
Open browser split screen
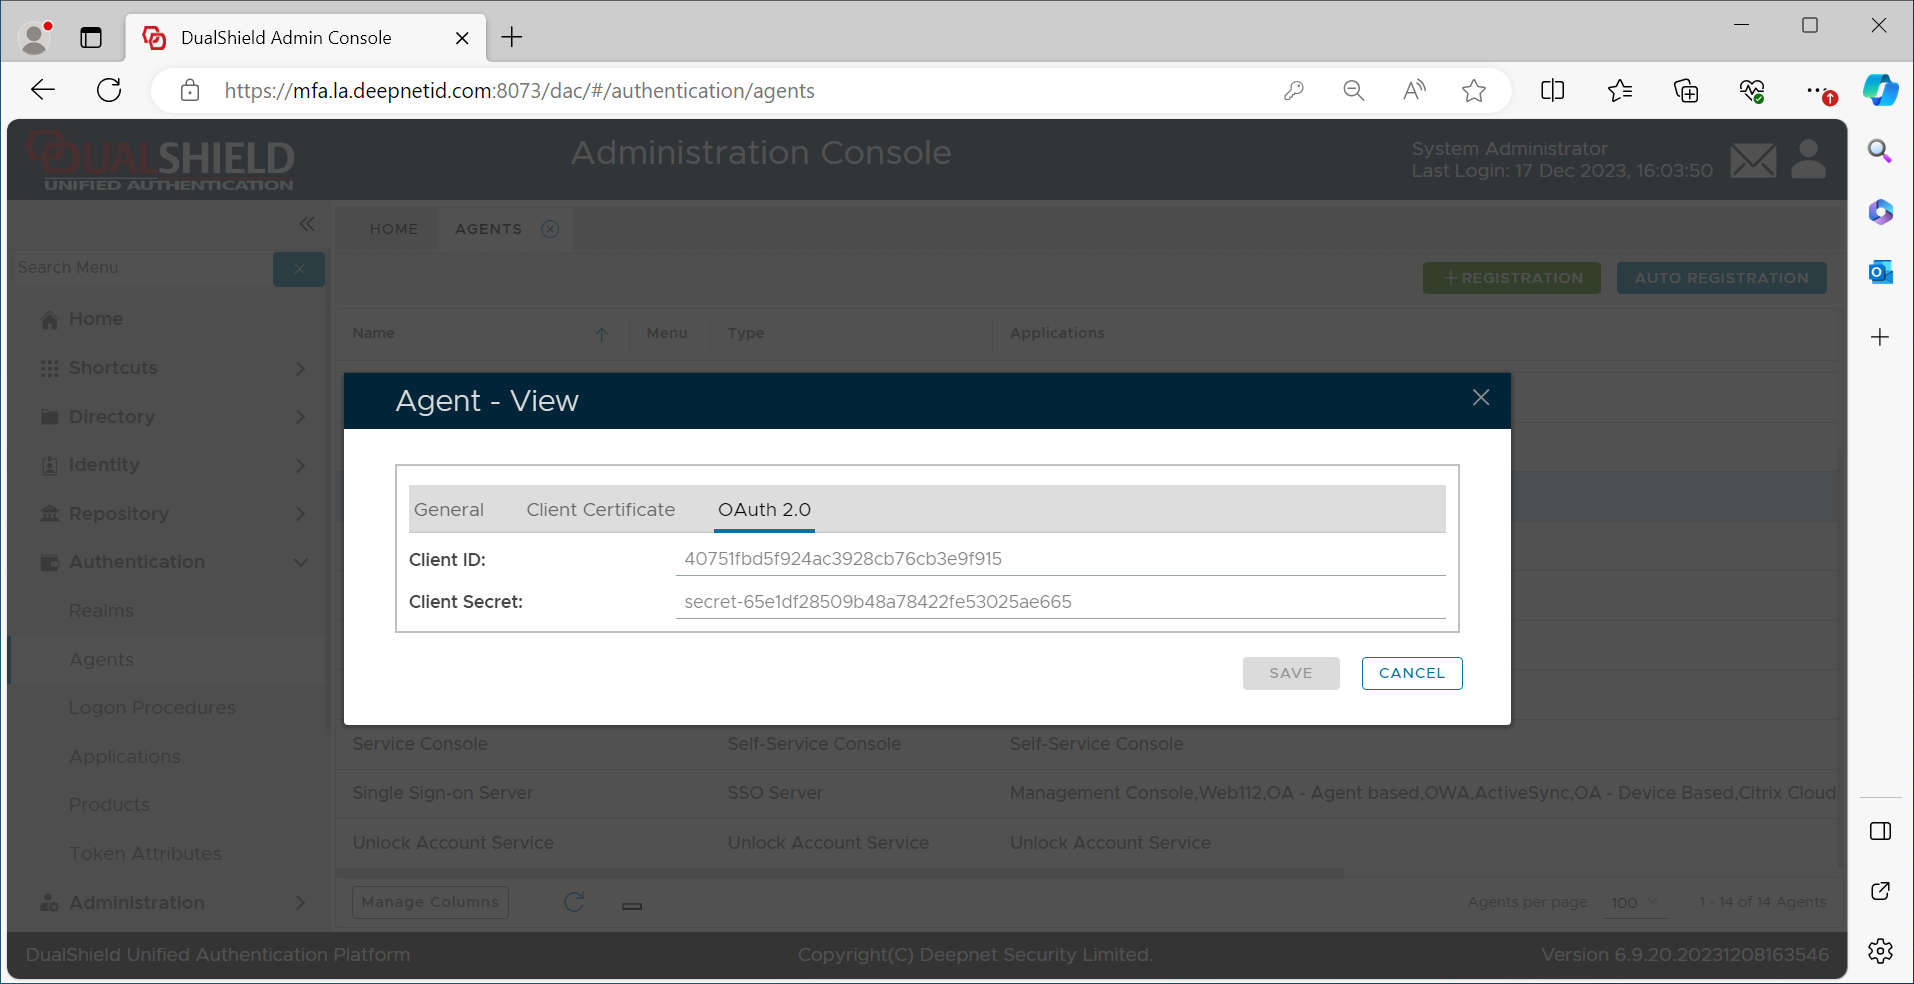1552,91
